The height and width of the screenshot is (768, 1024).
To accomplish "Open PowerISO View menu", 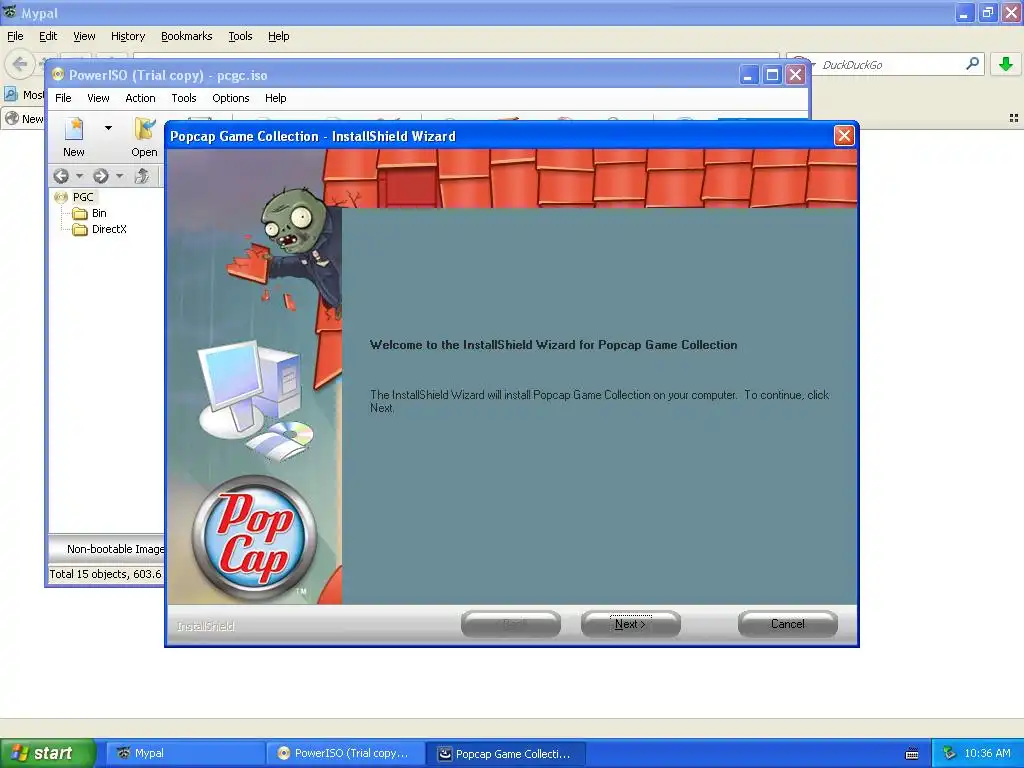I will click(98, 98).
